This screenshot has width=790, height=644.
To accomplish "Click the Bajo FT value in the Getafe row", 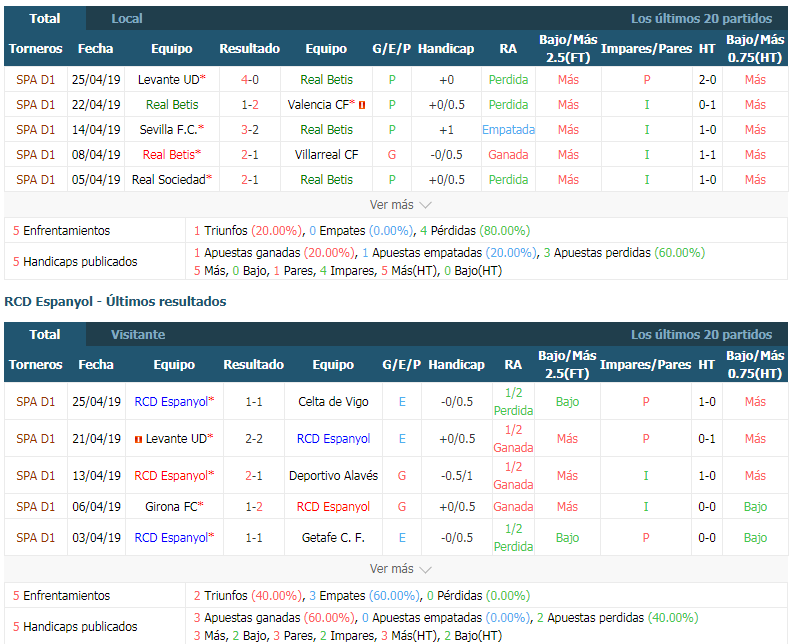I will pos(567,538).
